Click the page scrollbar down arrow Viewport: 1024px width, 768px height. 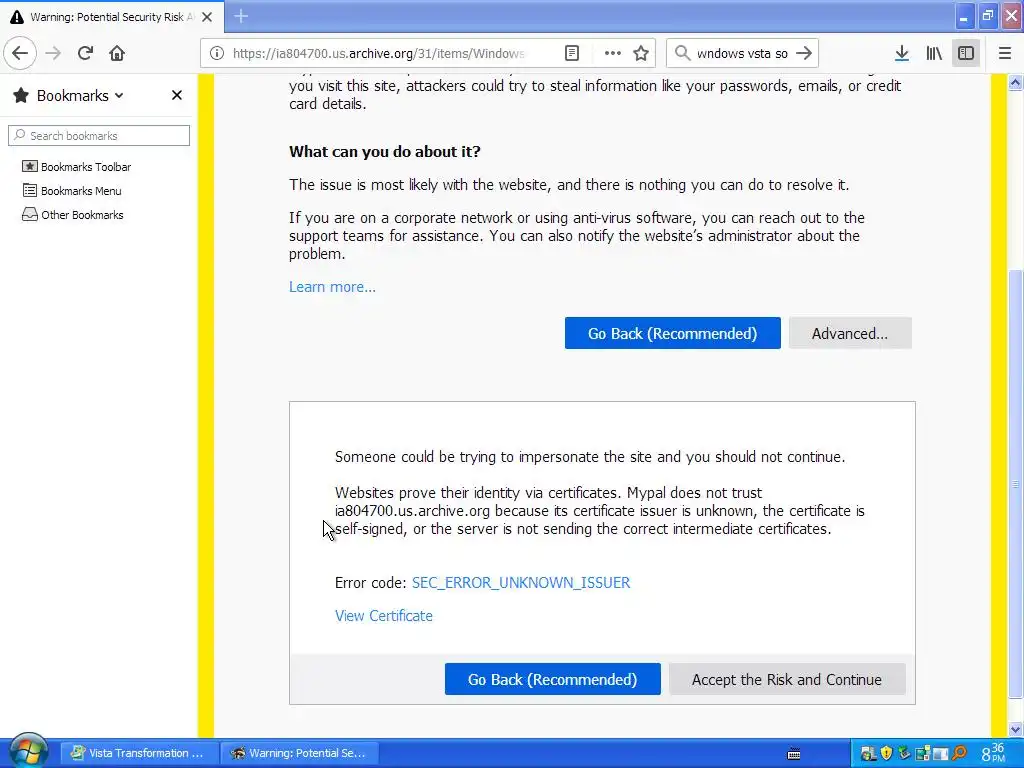[x=1016, y=729]
